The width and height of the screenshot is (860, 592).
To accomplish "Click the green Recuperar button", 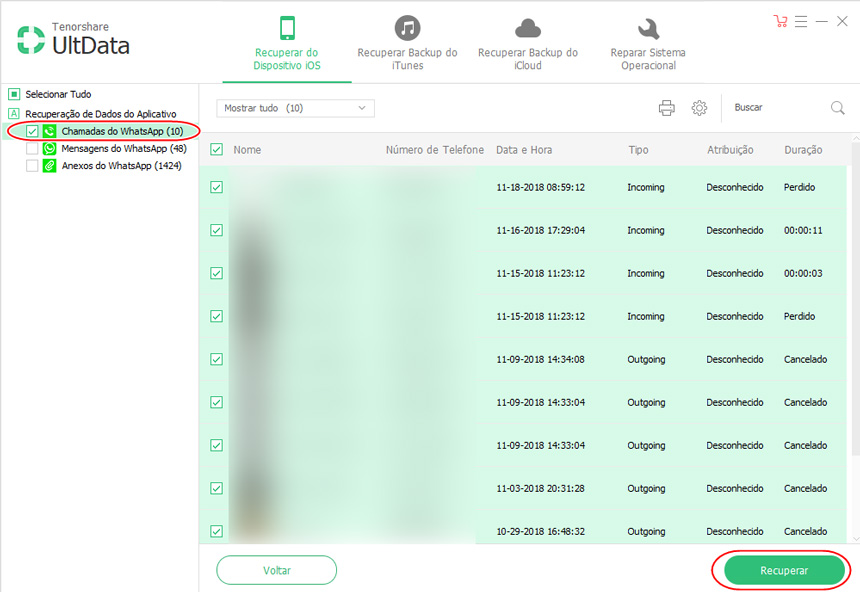I will pos(784,571).
